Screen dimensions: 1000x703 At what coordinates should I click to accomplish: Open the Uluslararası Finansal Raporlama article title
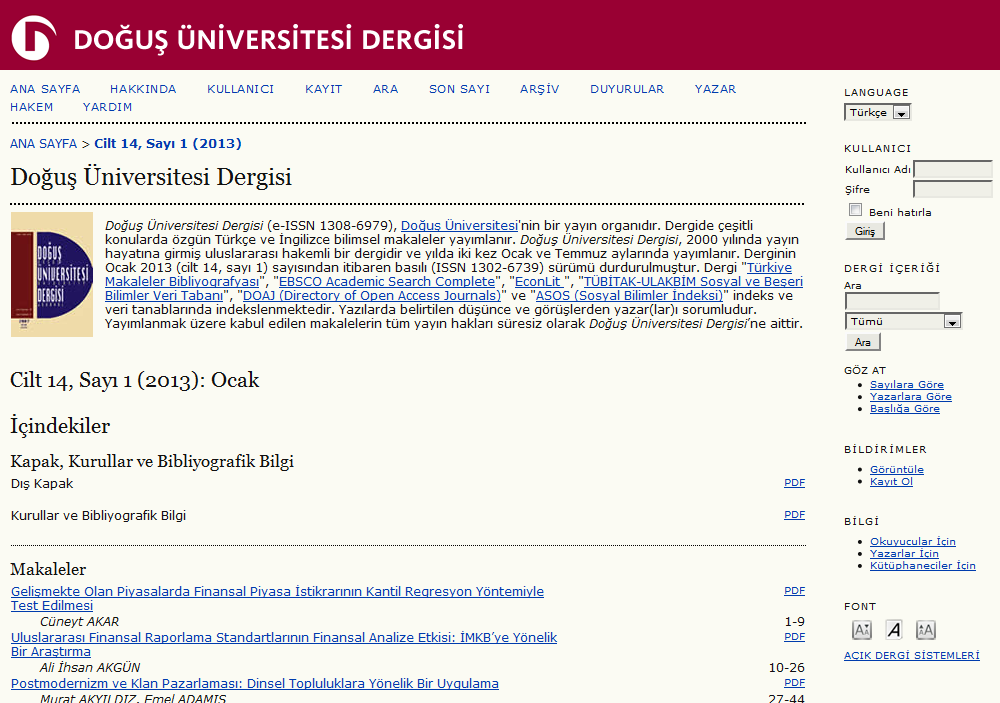click(284, 644)
